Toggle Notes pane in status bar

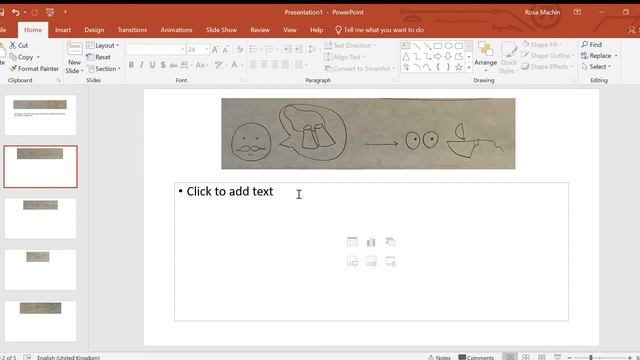pos(439,357)
